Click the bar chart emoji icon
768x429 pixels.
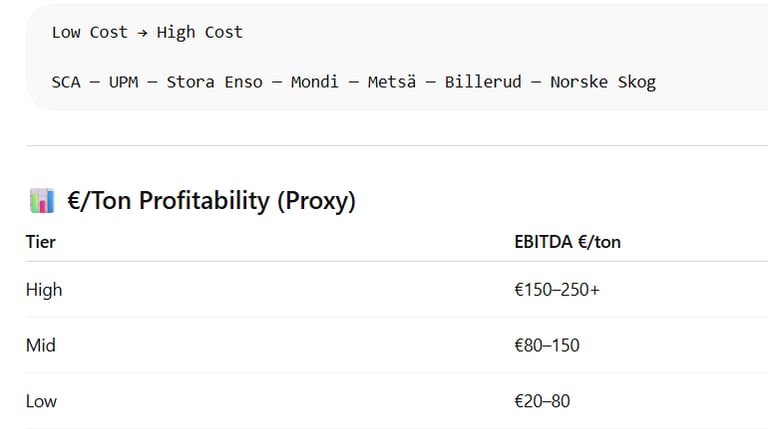pos(41,201)
